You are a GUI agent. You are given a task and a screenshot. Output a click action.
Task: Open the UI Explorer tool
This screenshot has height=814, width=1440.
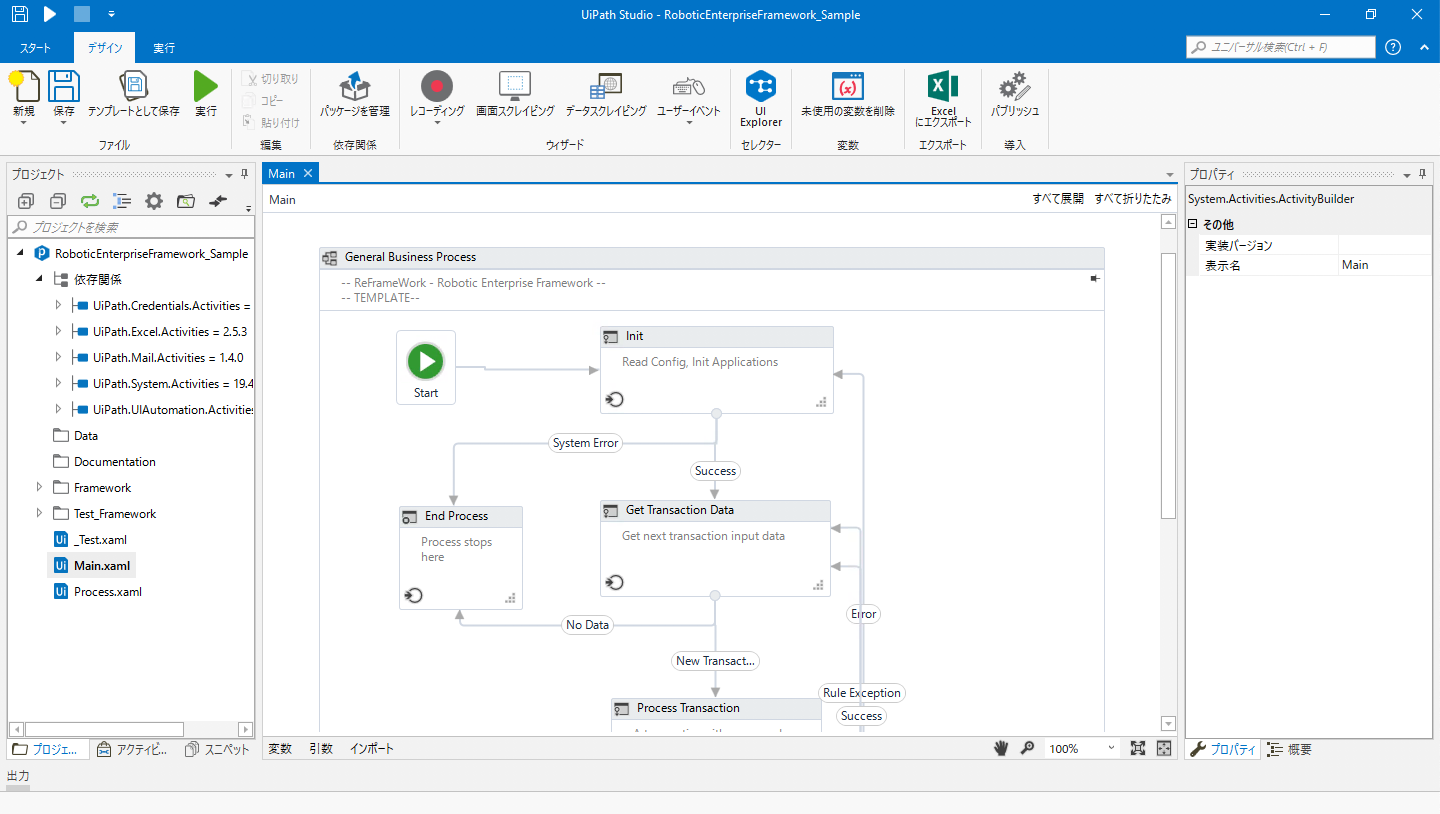[760, 100]
